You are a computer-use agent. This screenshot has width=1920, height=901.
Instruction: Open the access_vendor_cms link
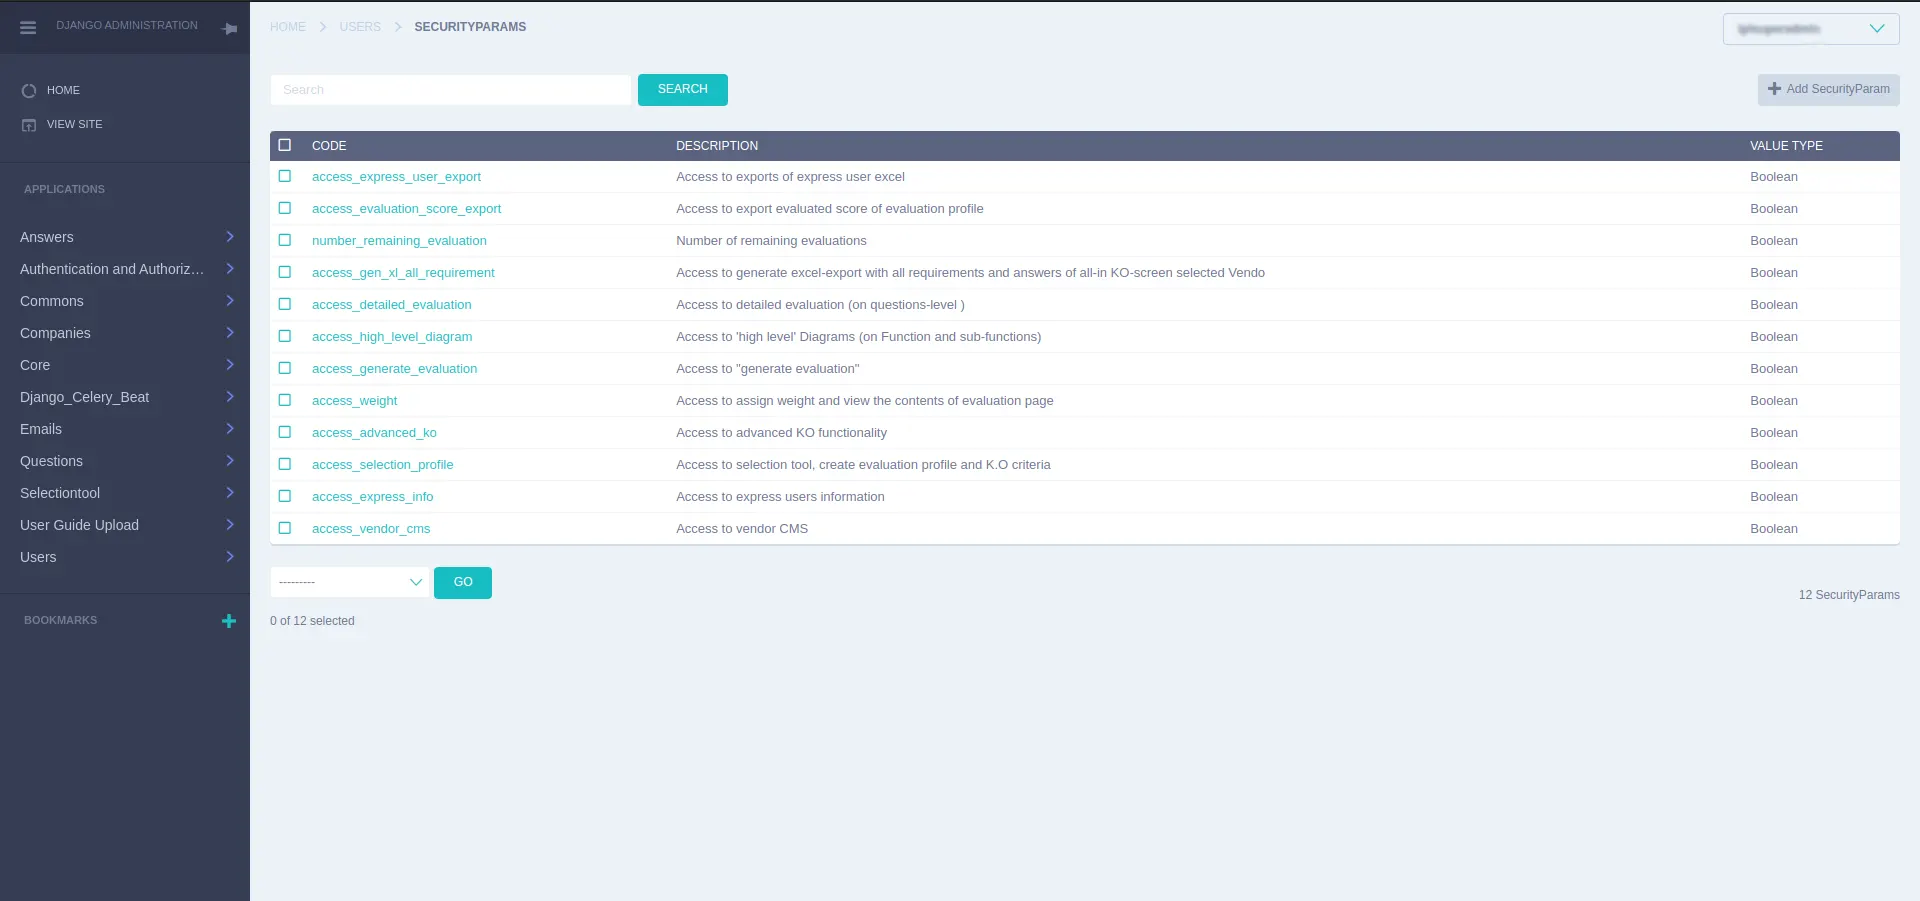pos(371,529)
